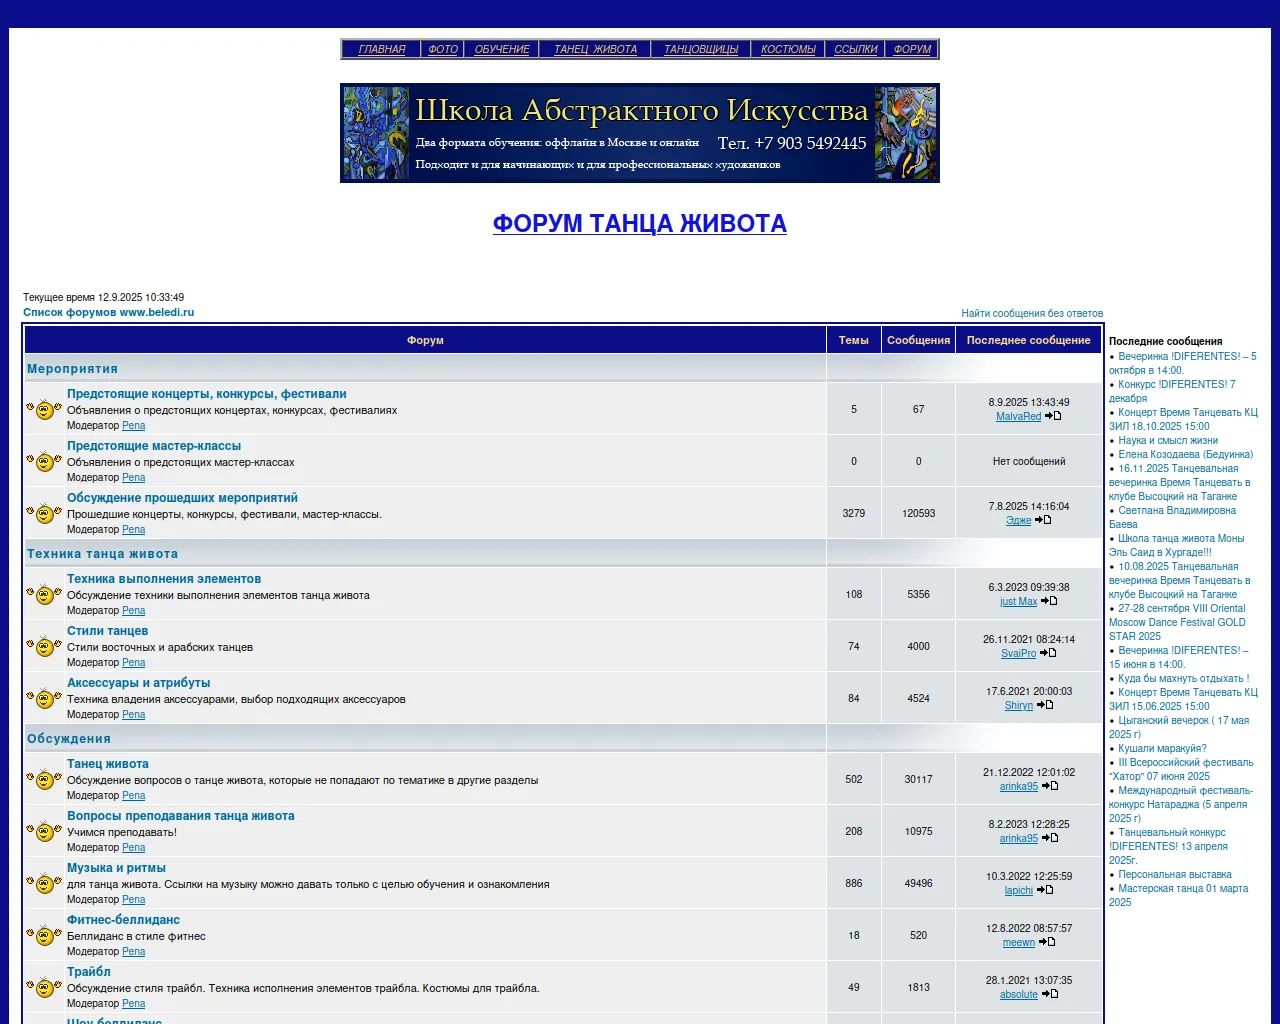Go to last post icon next to meewn
This screenshot has width=1280, height=1024.
coord(1047,942)
